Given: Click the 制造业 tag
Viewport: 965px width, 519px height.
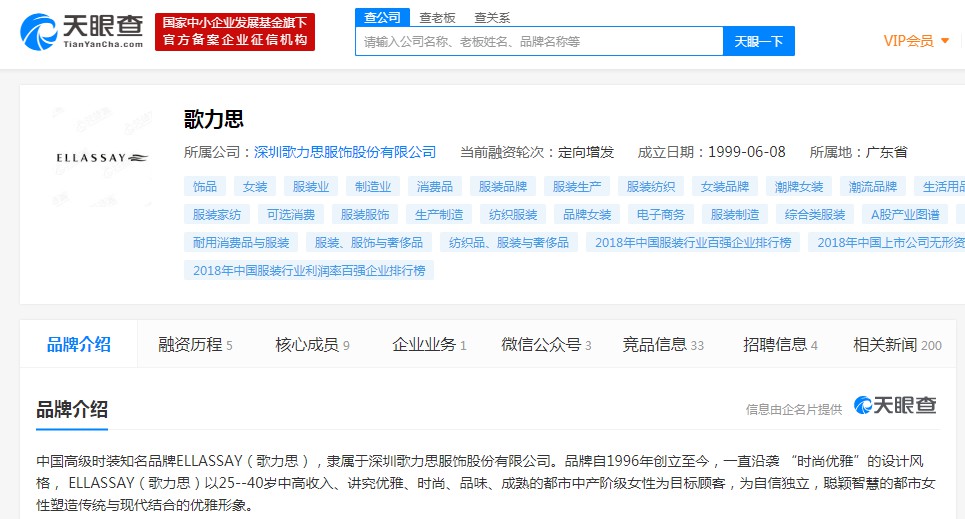Looking at the screenshot, I should 373,187.
